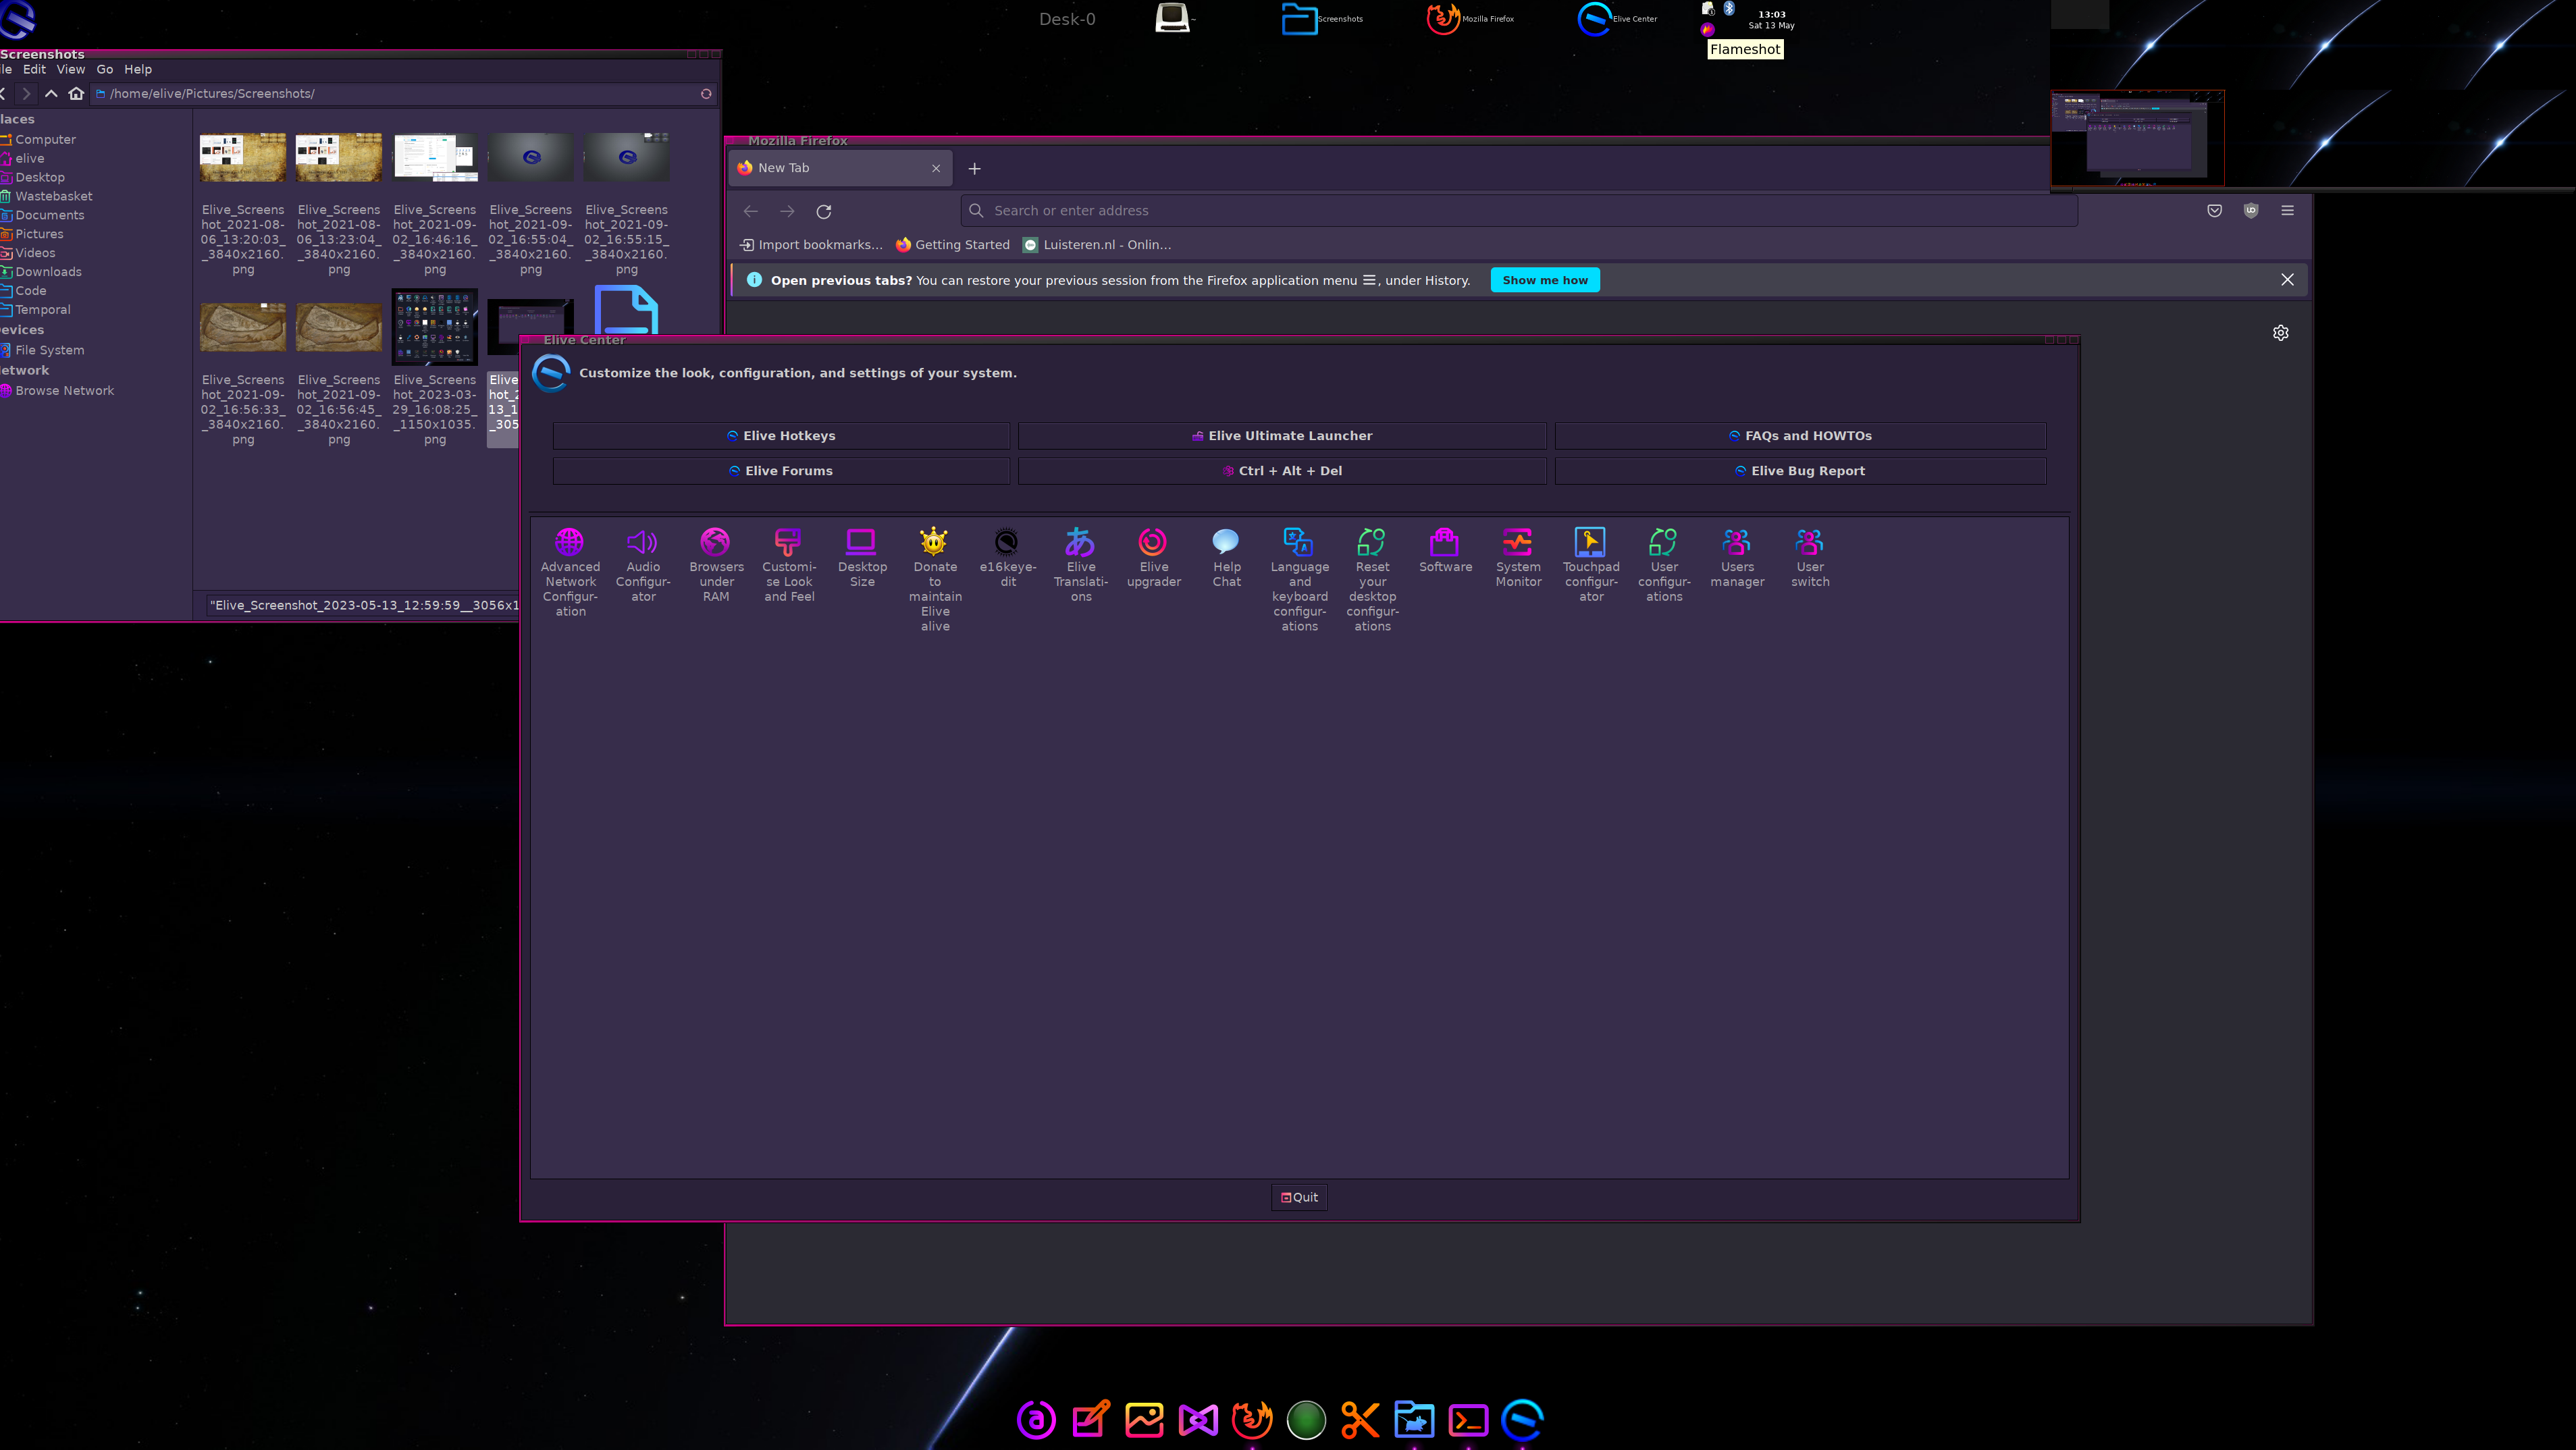Open new tab page settings gear in Firefox

(x=2280, y=333)
